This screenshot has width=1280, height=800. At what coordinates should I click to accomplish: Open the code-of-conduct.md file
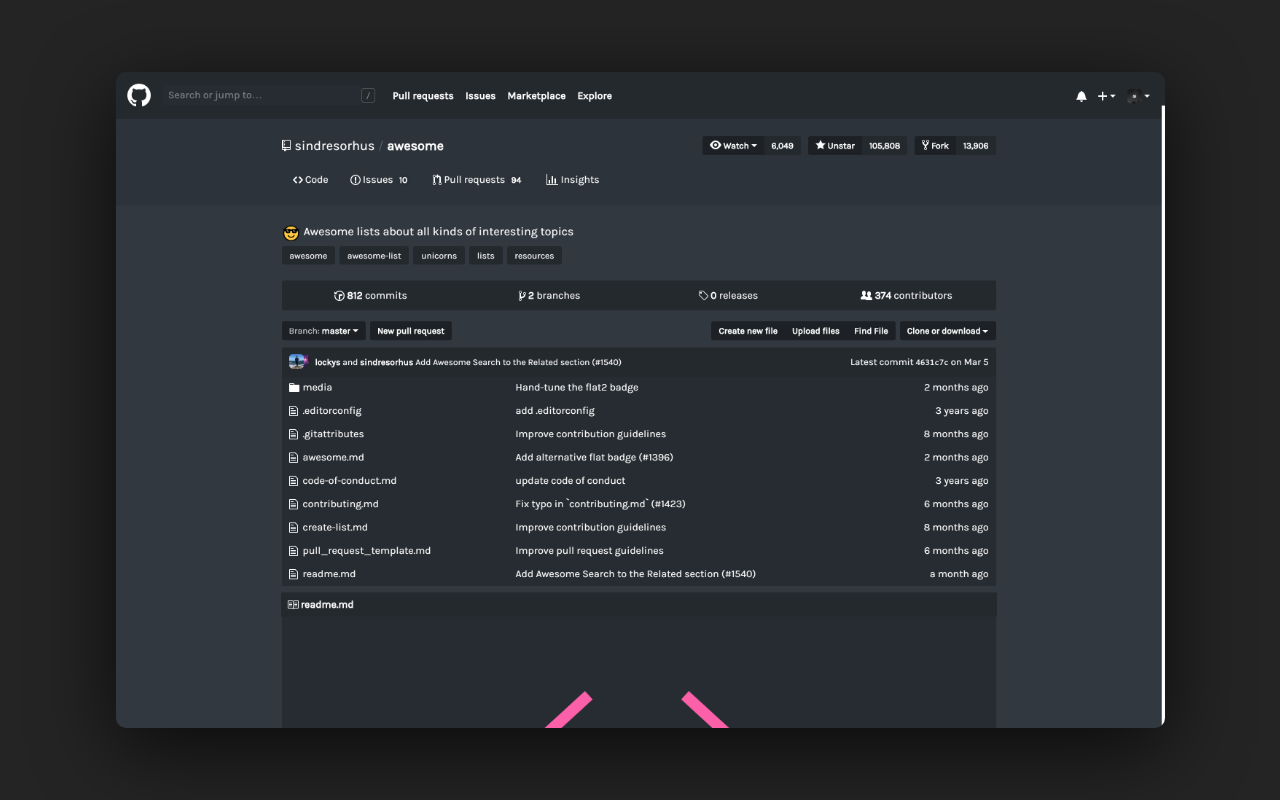[350, 481]
